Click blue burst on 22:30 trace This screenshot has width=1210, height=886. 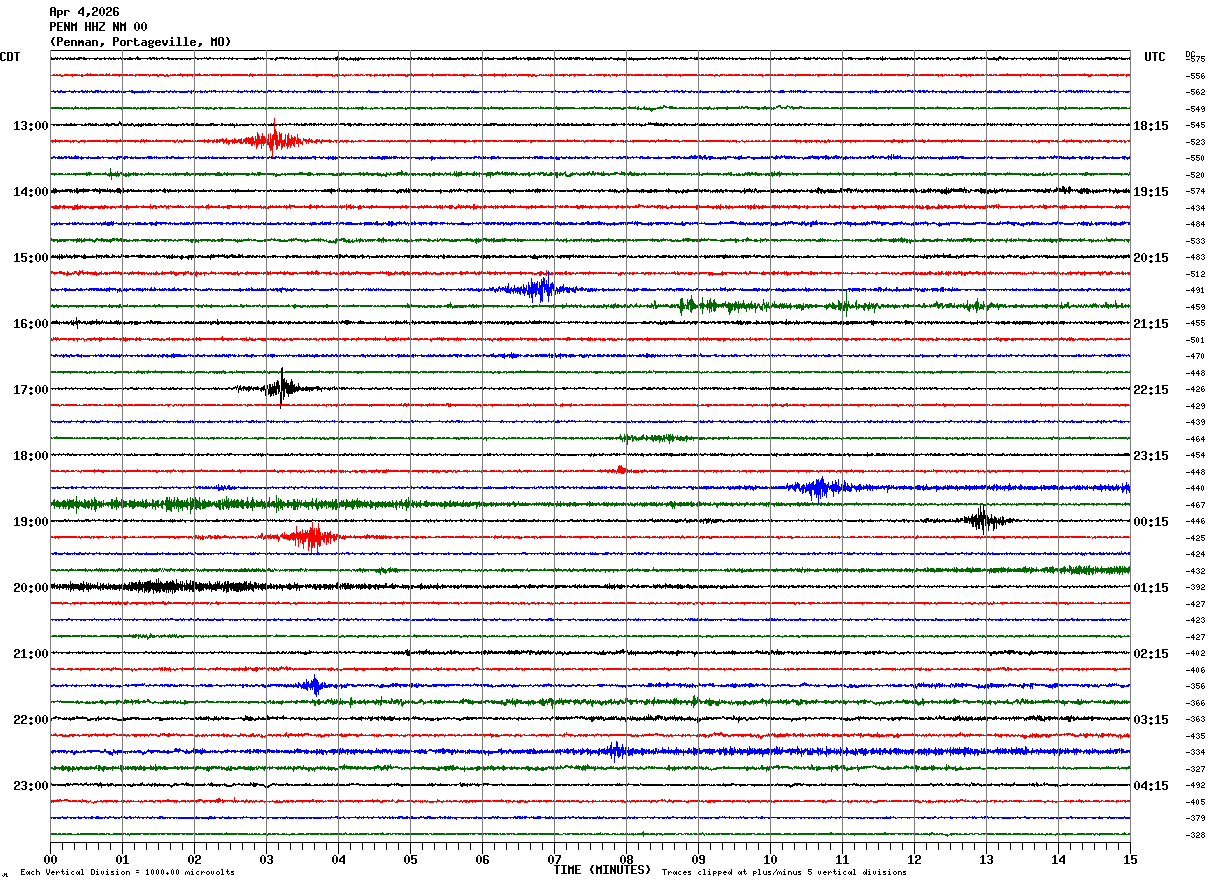[x=616, y=751]
